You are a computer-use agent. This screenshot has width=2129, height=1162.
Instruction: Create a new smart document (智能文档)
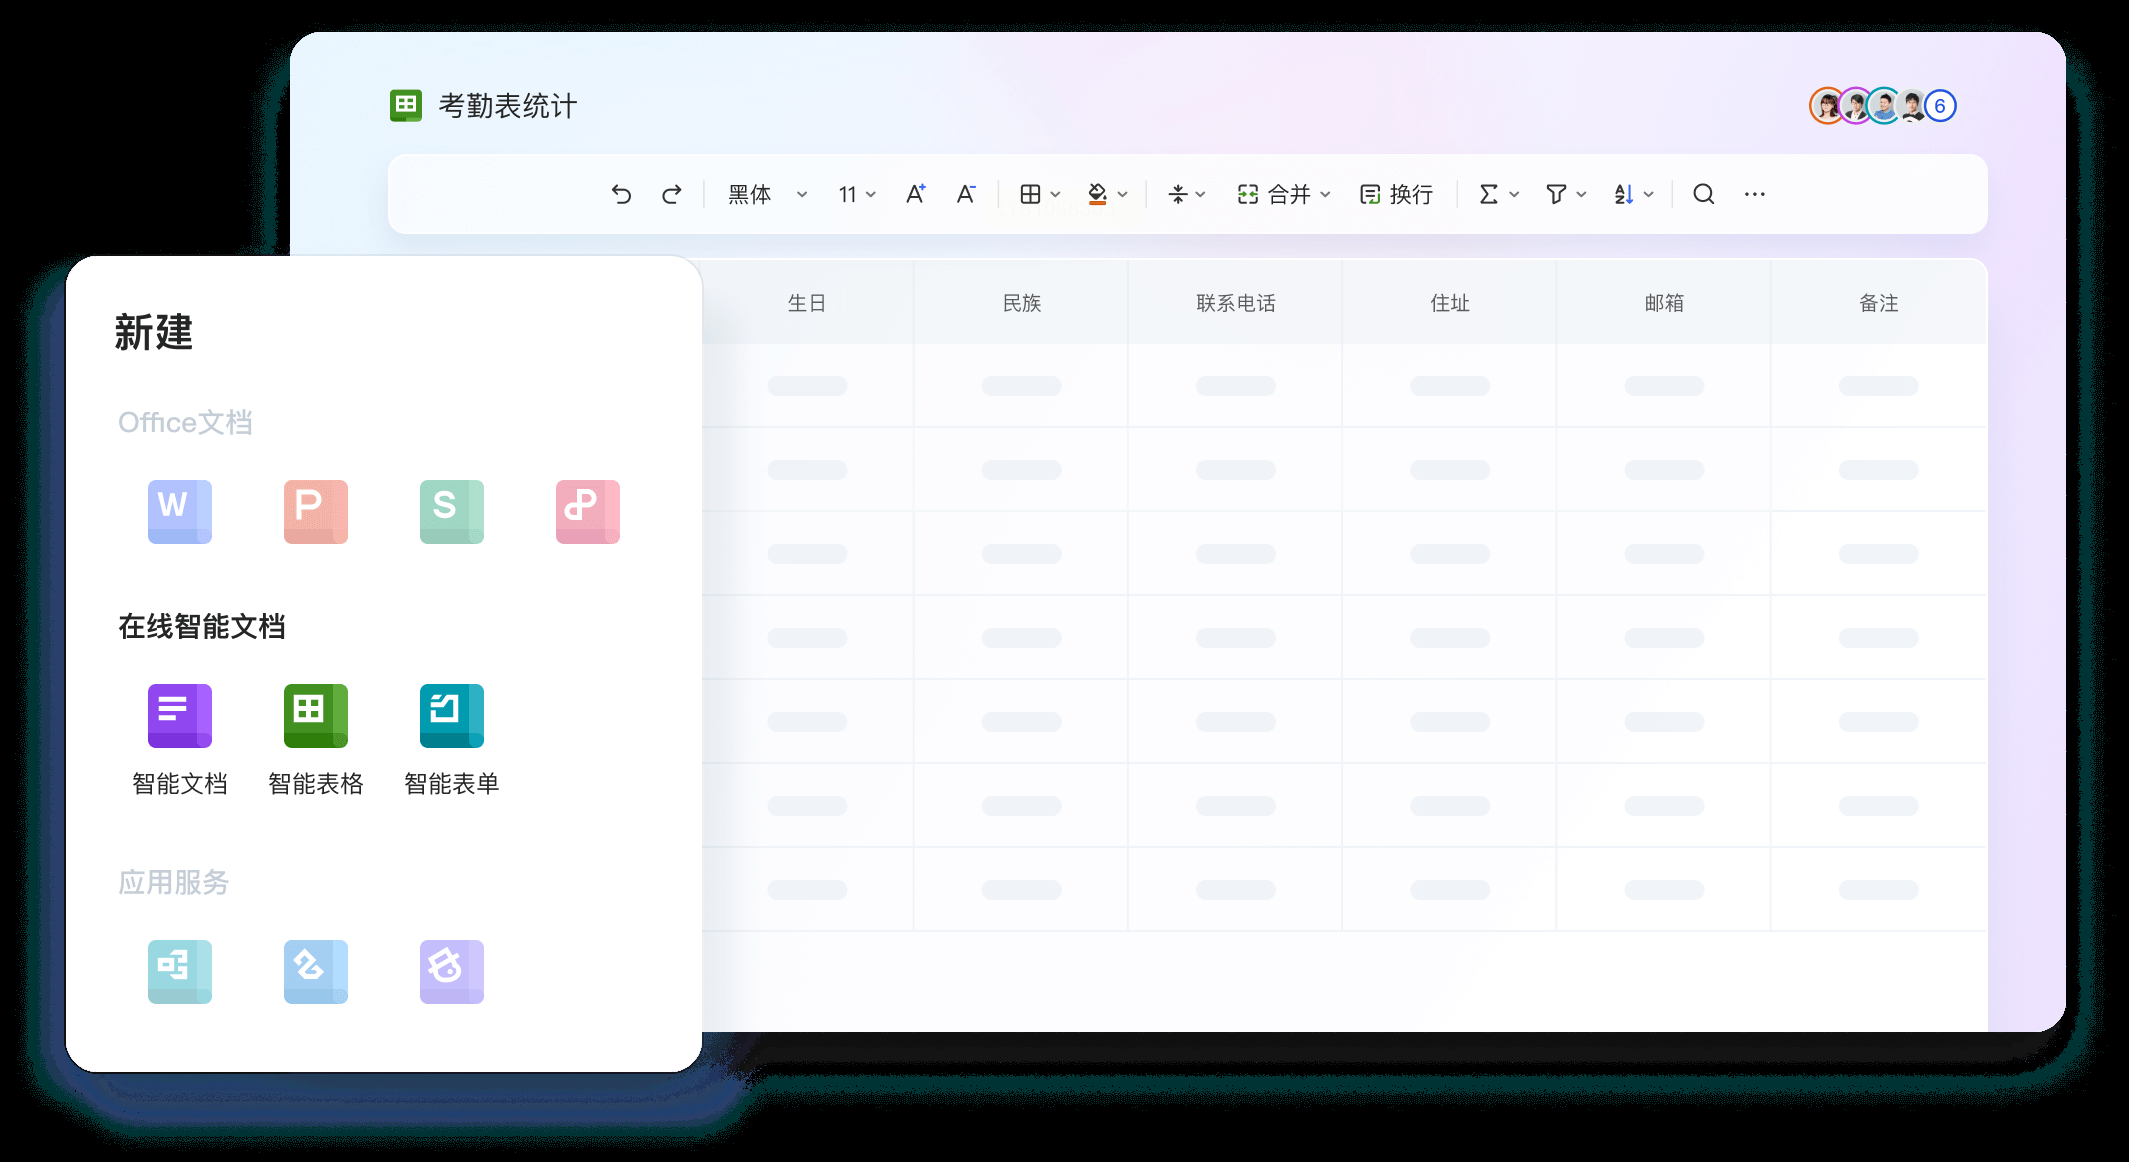coord(180,716)
